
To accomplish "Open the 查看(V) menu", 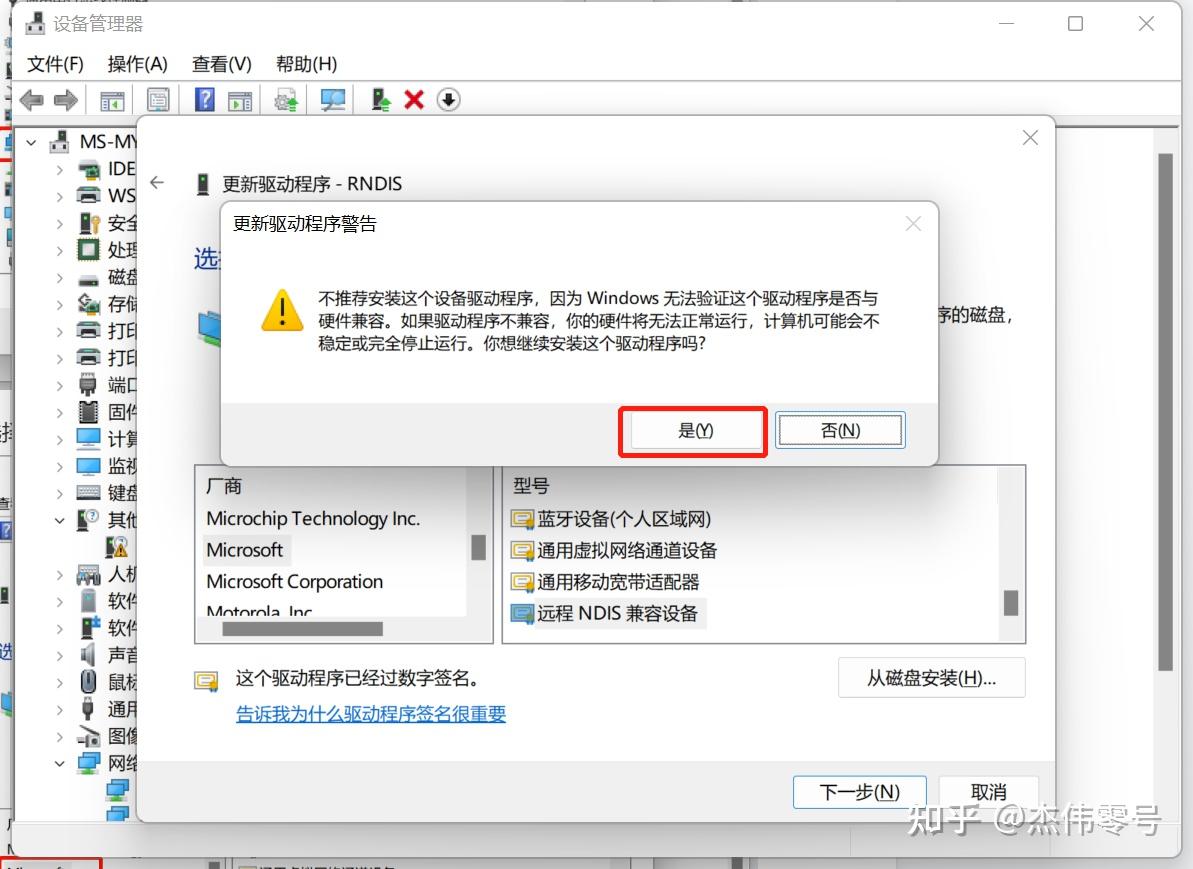I will pos(221,64).
